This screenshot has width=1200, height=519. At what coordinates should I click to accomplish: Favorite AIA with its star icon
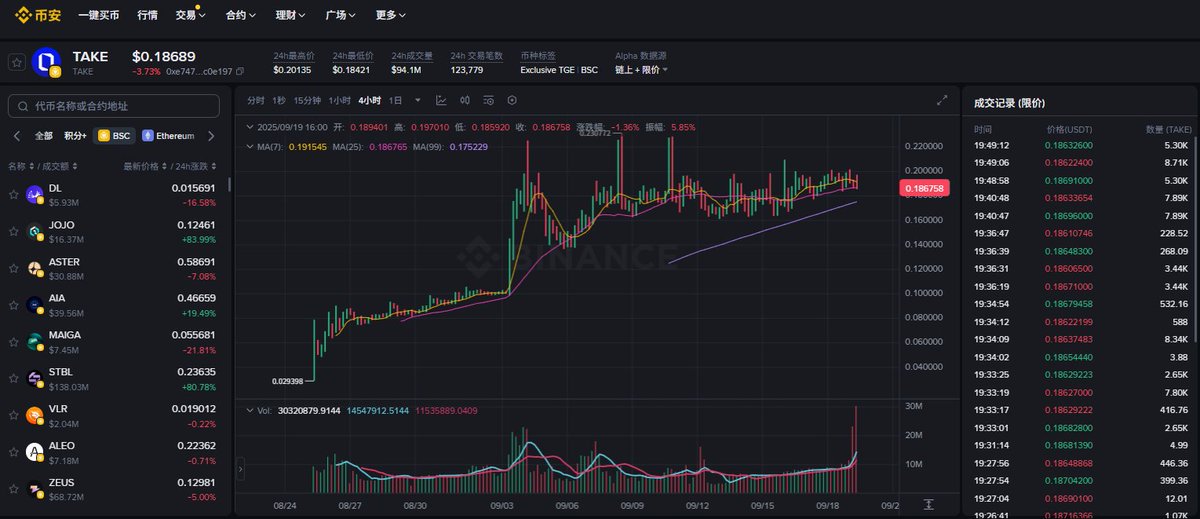point(14,304)
